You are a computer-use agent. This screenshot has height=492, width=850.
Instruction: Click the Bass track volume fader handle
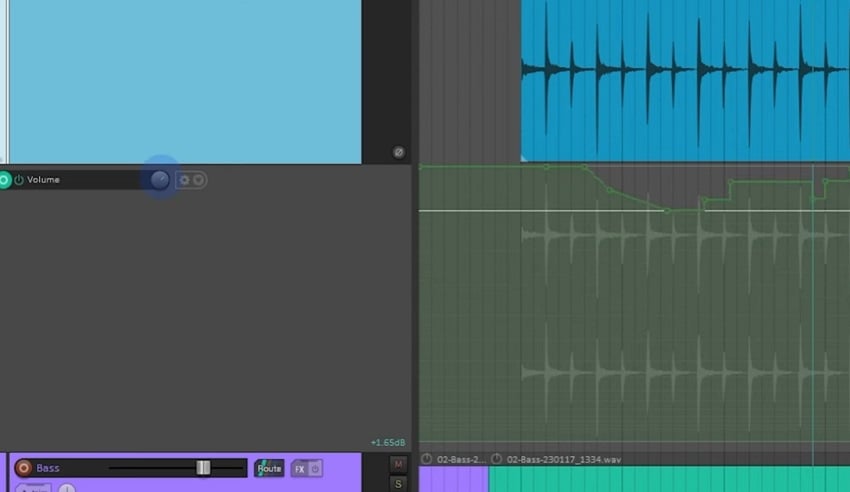(x=203, y=468)
